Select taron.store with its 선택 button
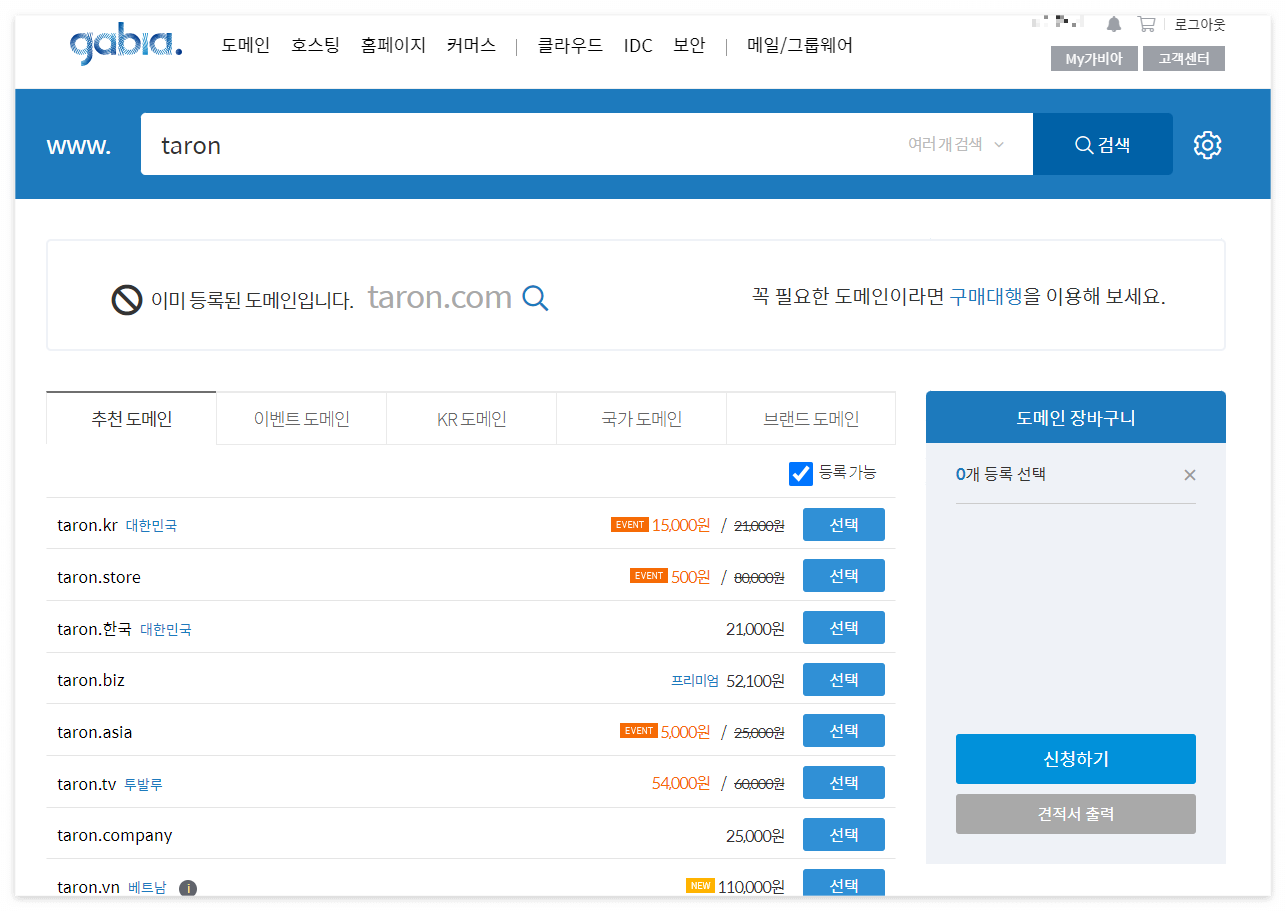Viewport: 1286px width, 911px height. 844,576
